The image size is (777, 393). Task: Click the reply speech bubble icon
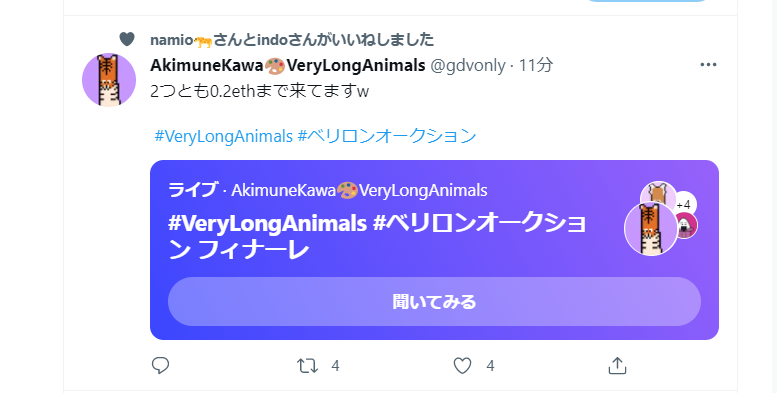[161, 366]
